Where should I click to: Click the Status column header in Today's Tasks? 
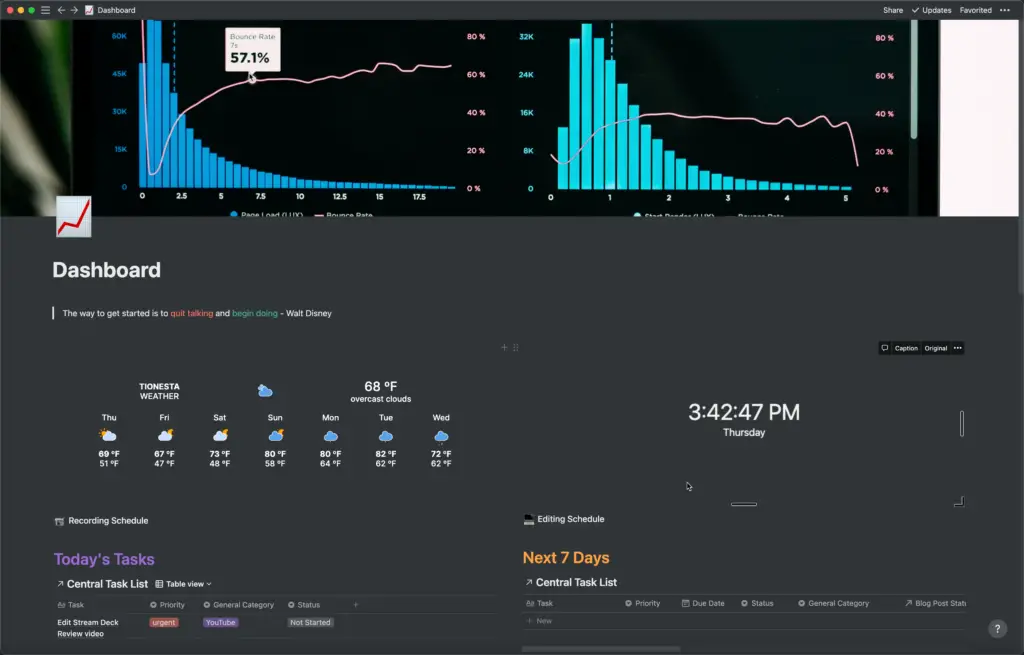[304, 605]
